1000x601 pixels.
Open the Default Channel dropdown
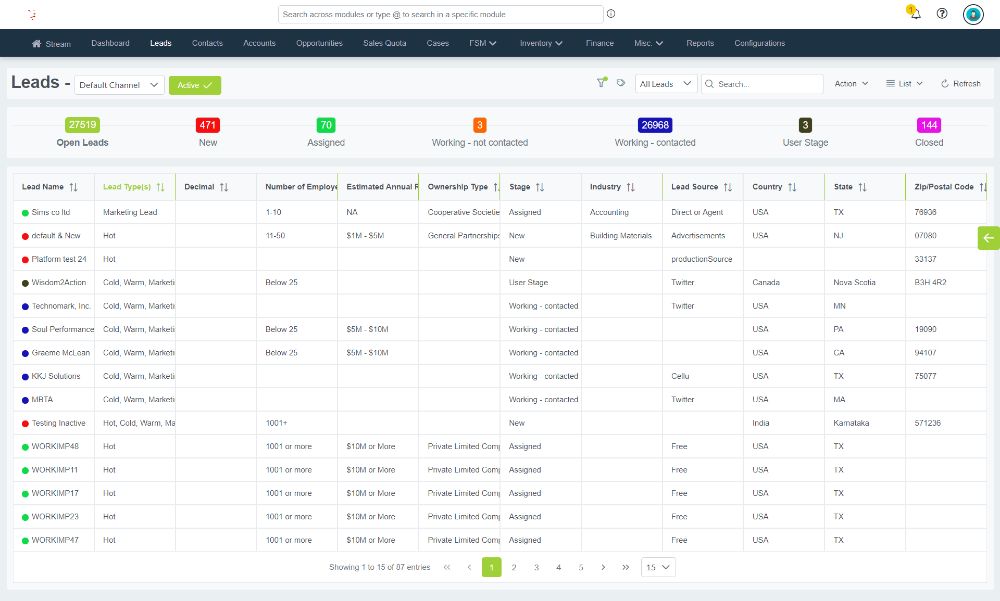click(119, 85)
